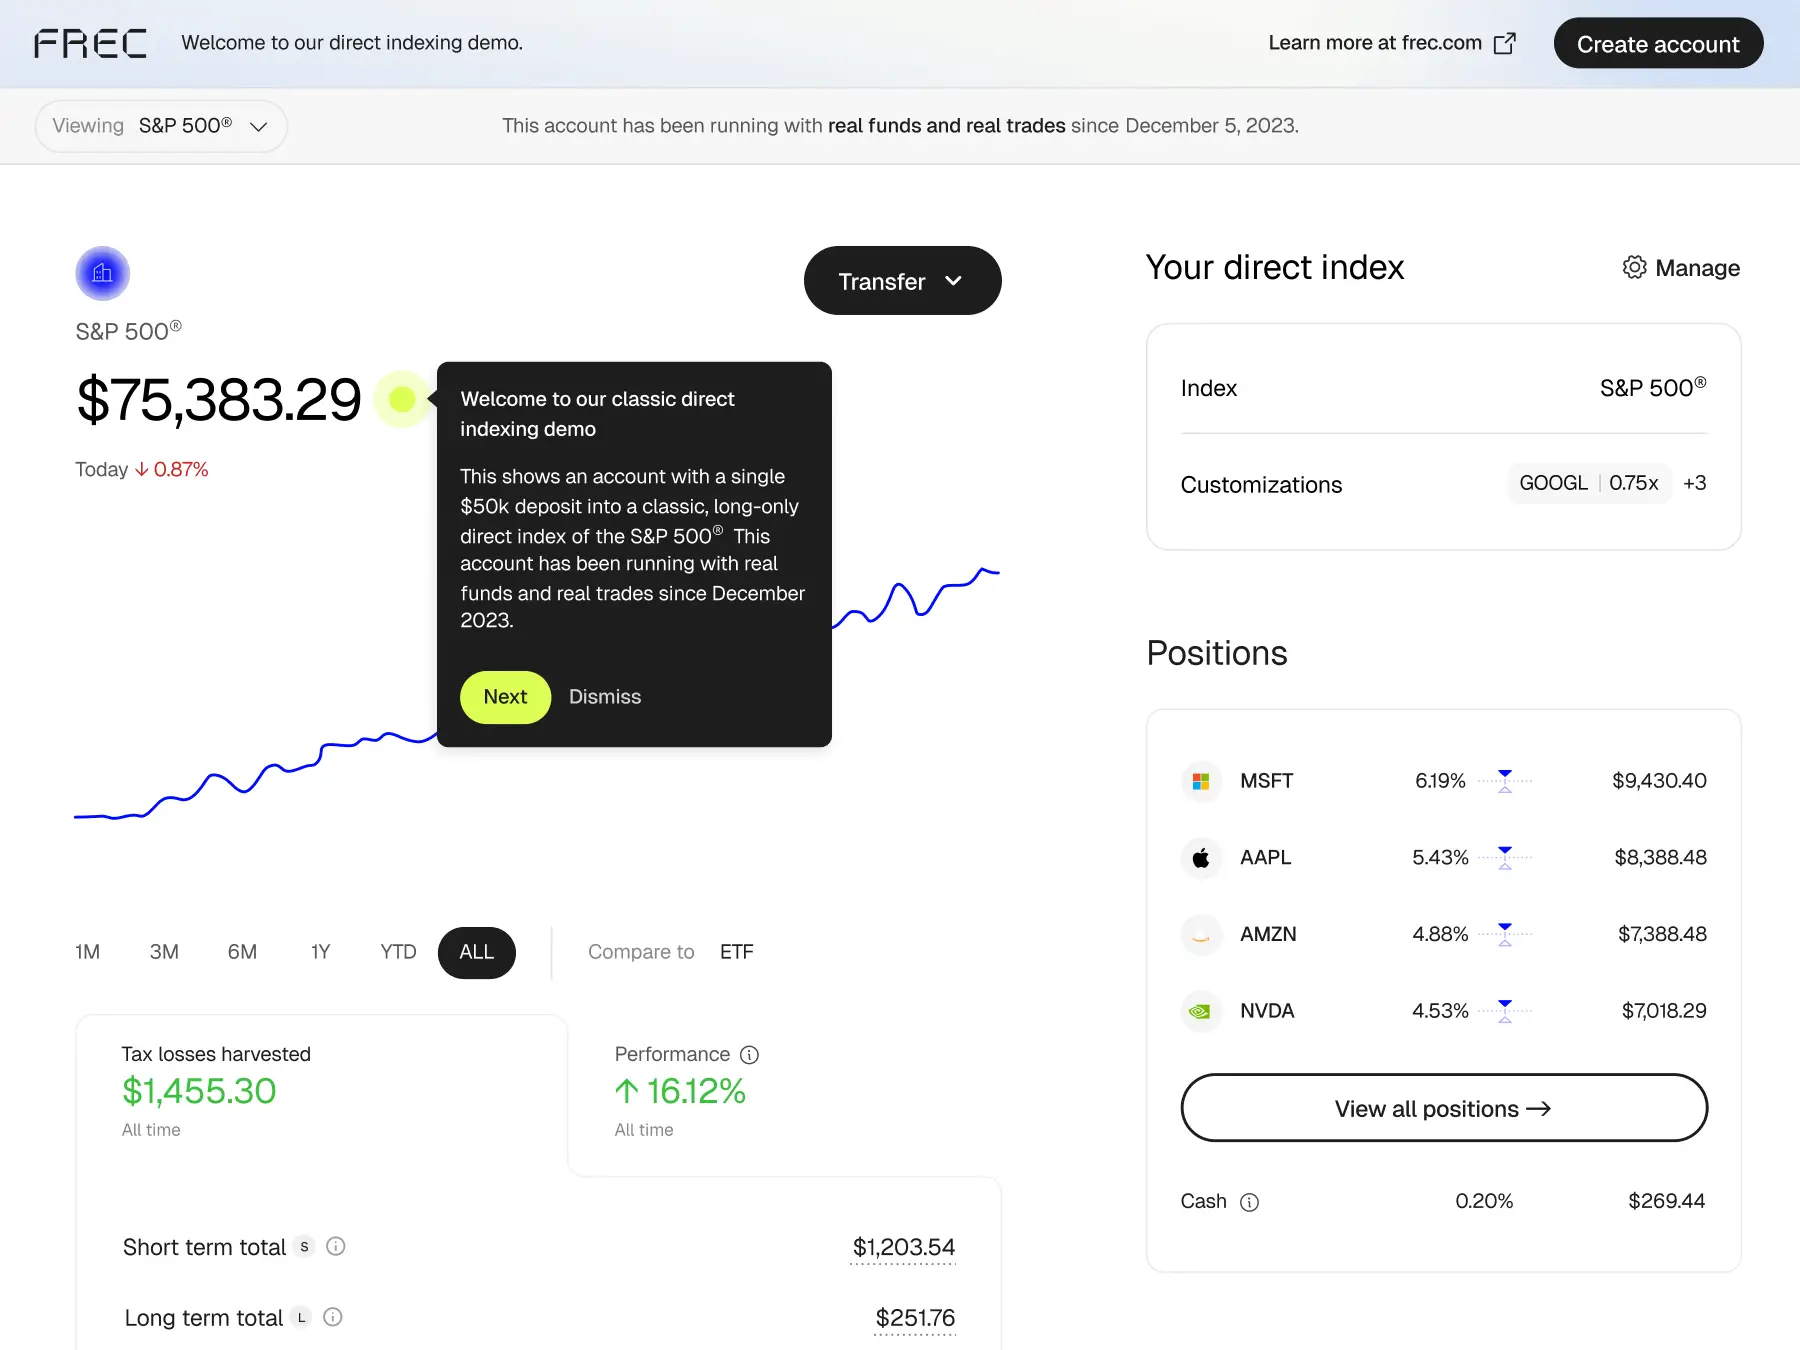This screenshot has height=1350, width=1800.
Task: Click the AAPL ticker label
Action: point(1266,858)
